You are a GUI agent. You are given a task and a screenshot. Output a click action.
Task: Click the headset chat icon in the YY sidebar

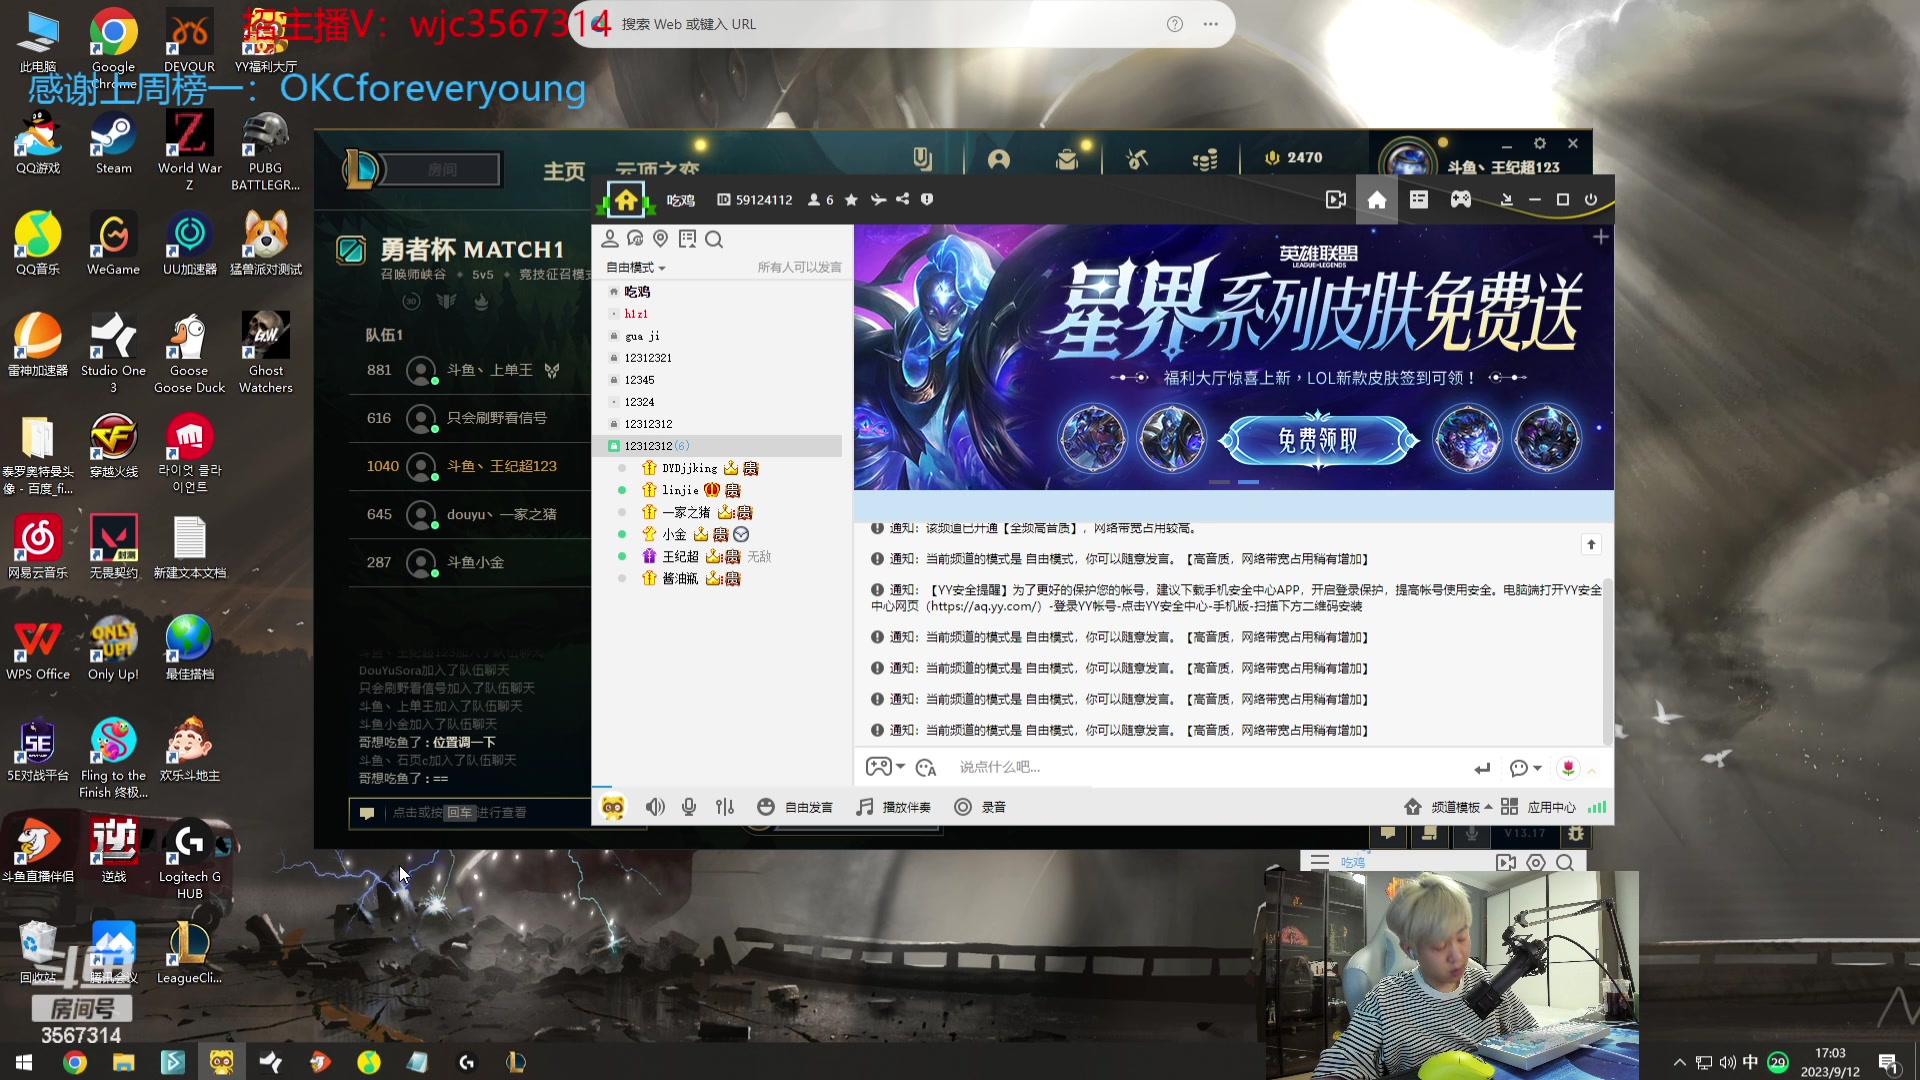[635, 239]
